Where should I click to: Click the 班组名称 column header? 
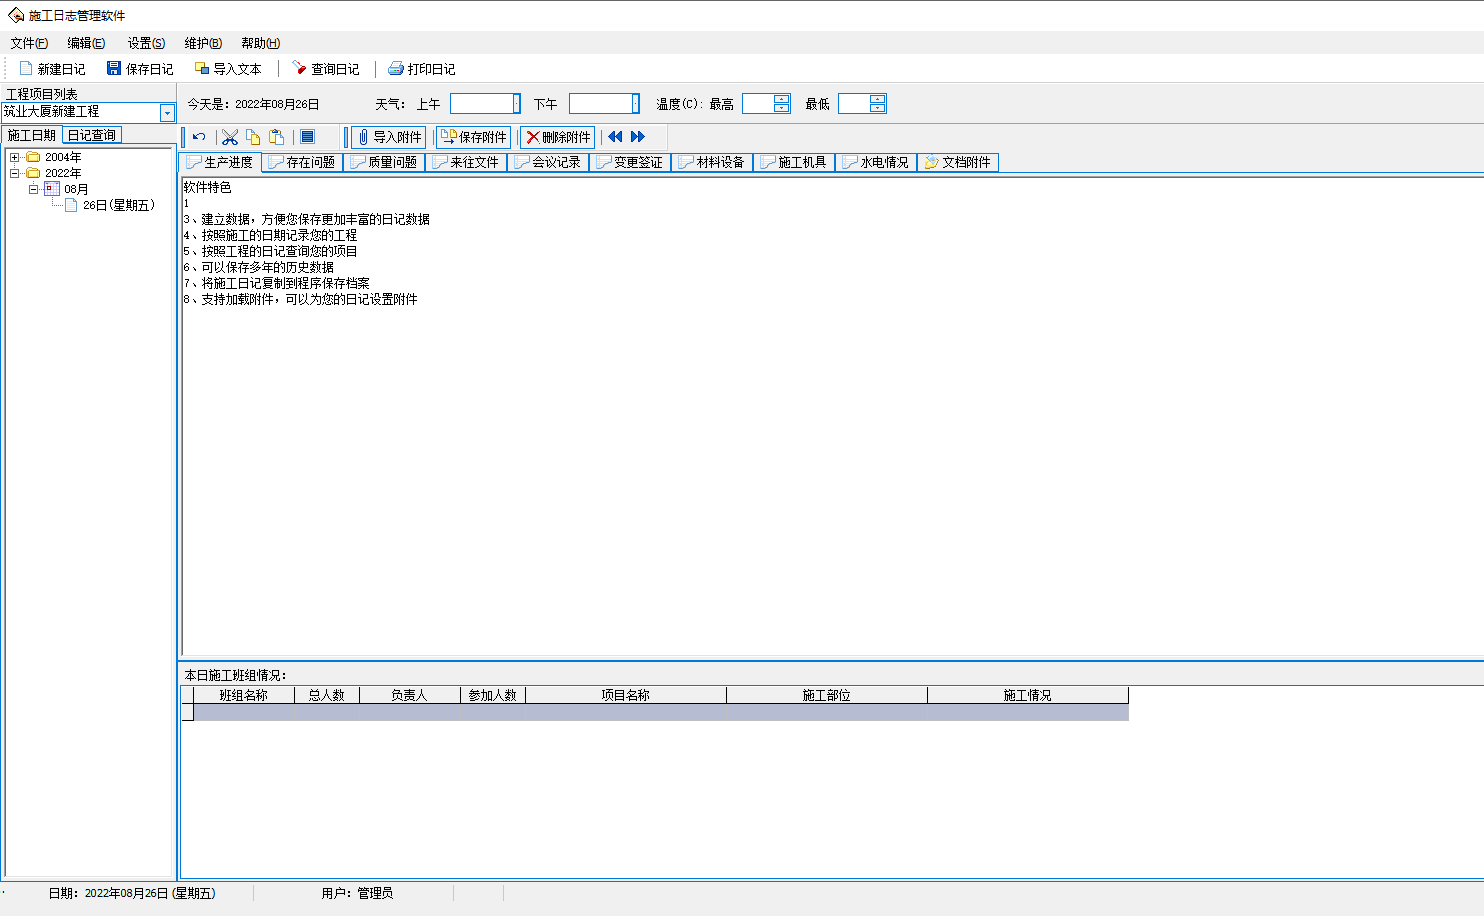(x=244, y=695)
